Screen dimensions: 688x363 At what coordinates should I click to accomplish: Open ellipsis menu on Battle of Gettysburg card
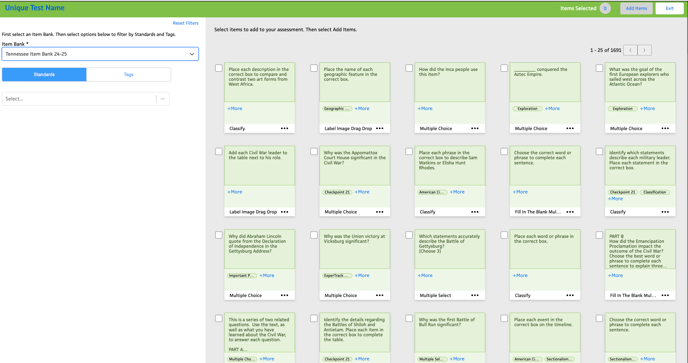tap(475, 295)
